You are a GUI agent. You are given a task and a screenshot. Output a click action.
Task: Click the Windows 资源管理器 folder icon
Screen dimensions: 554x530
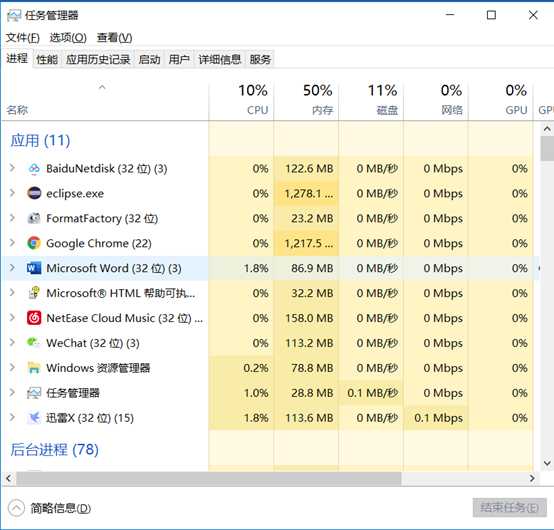coord(34,368)
